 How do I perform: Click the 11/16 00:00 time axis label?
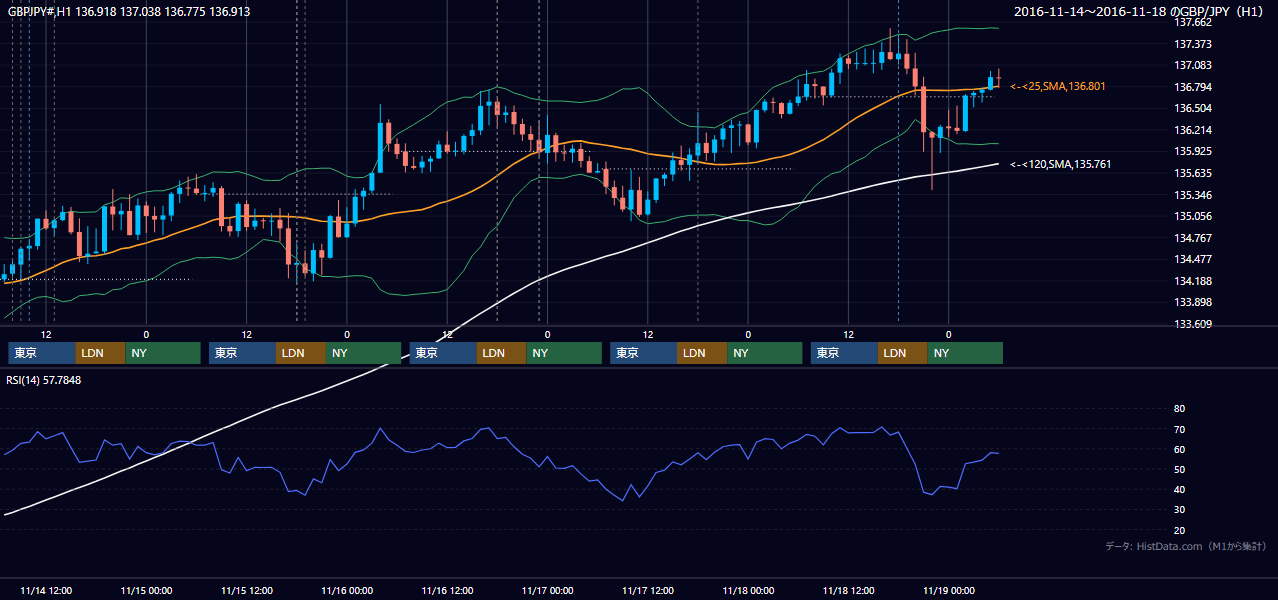pyautogui.click(x=347, y=590)
